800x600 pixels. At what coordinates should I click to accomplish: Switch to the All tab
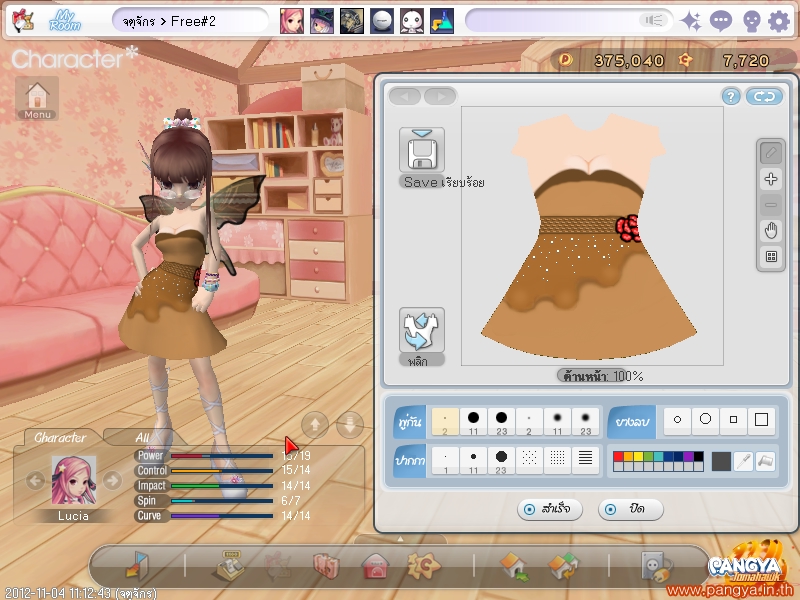click(x=142, y=438)
